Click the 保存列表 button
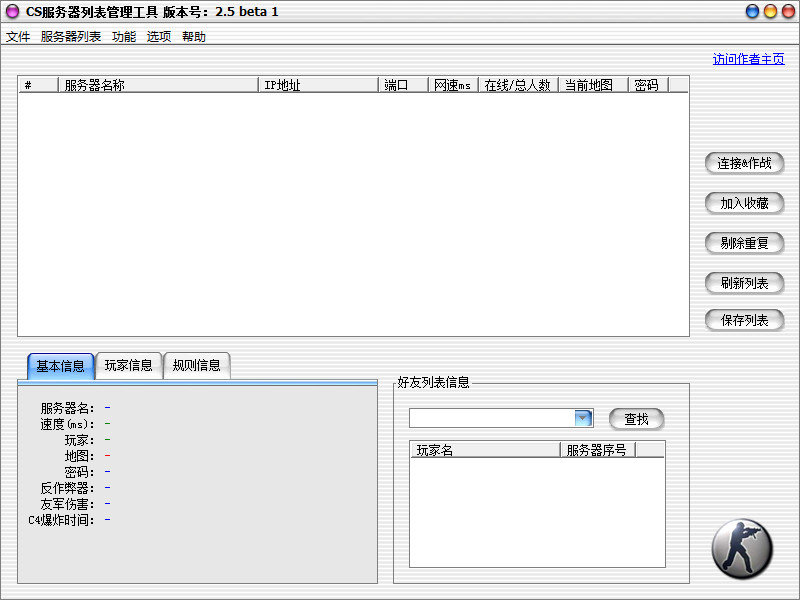 tap(744, 320)
